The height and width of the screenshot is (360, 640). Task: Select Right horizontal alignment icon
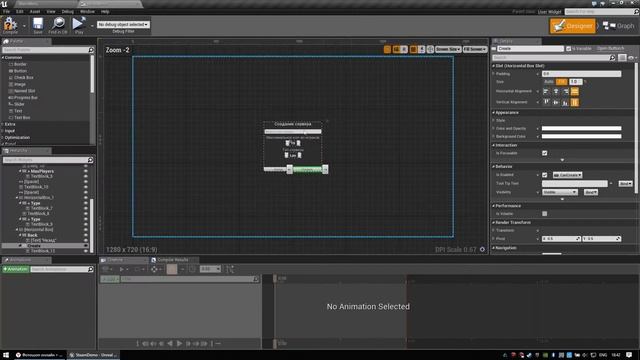(565, 91)
